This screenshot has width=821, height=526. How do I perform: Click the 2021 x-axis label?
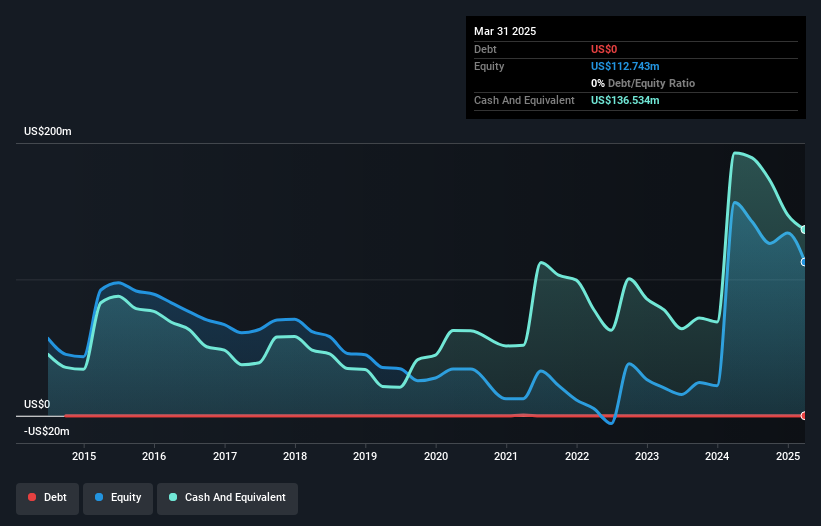(x=506, y=456)
